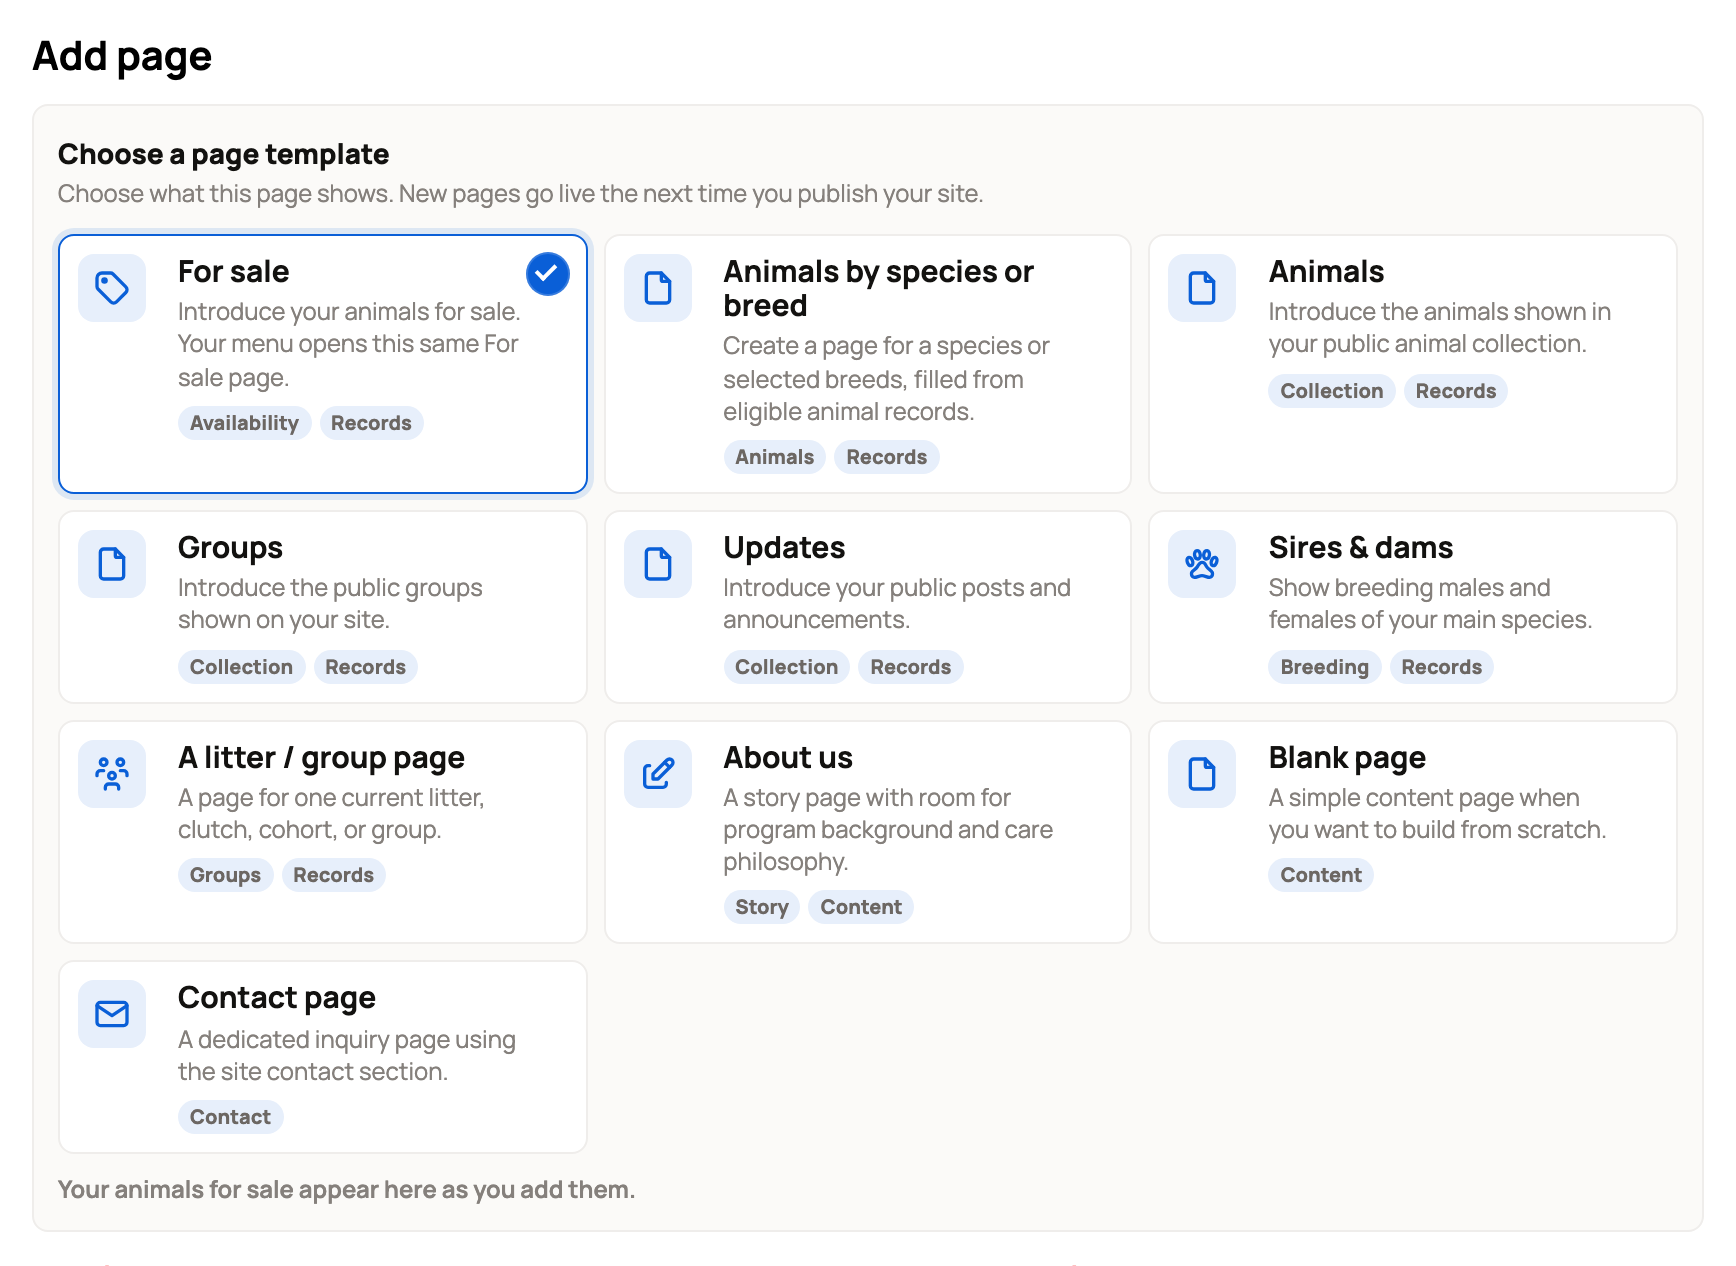Click the Collection tag on the Animals card

pyautogui.click(x=1332, y=391)
